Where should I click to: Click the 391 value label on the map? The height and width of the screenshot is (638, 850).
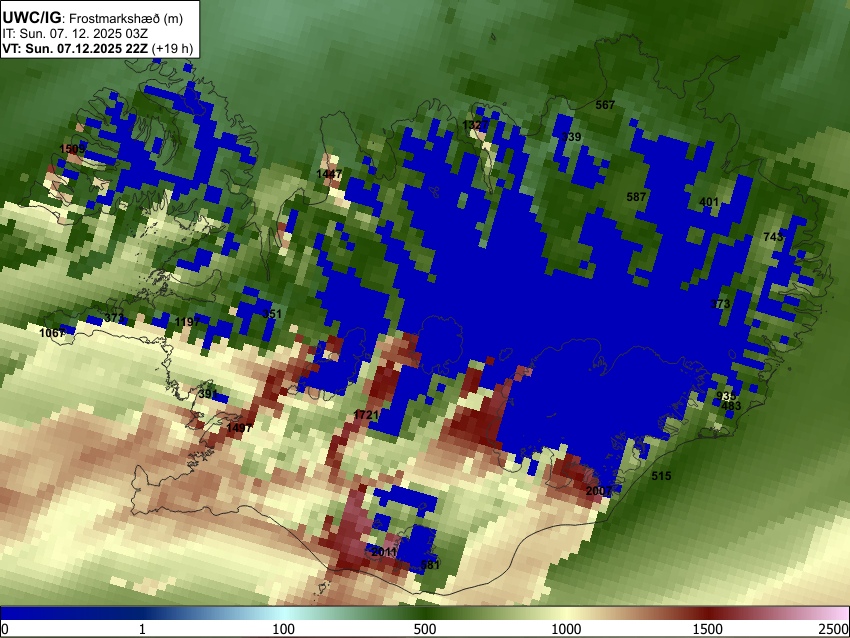(208, 394)
